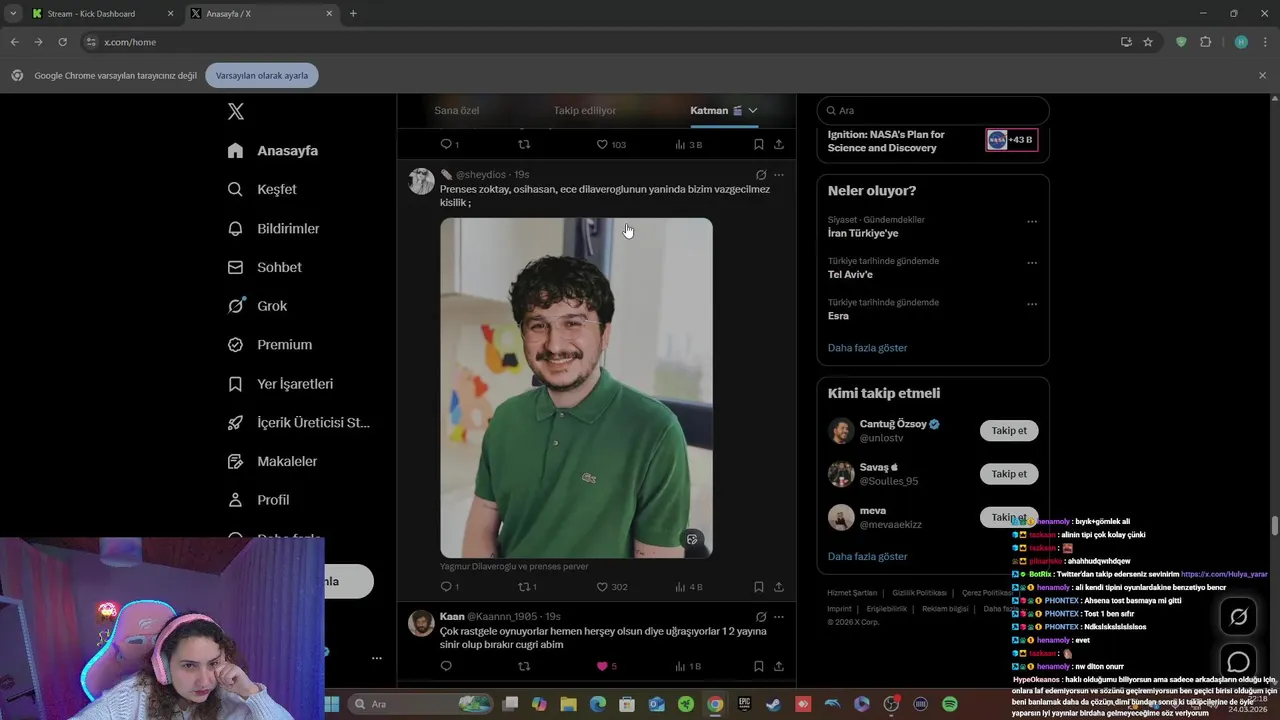Viewport: 1280px width, 720px height.
Task: Reply to Kaan's post
Action: [446, 666]
